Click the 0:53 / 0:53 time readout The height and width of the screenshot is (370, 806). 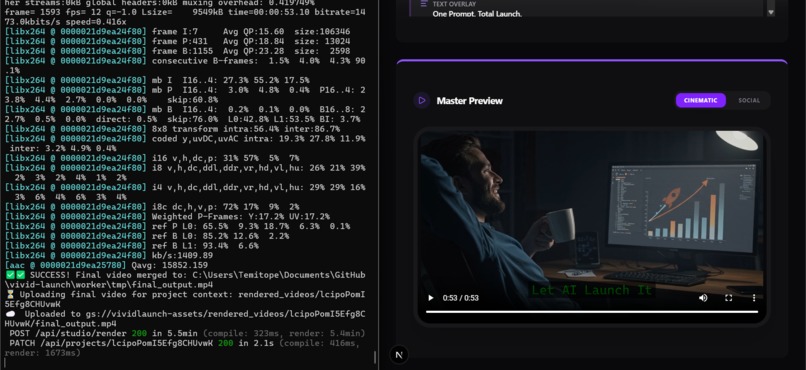(461, 298)
